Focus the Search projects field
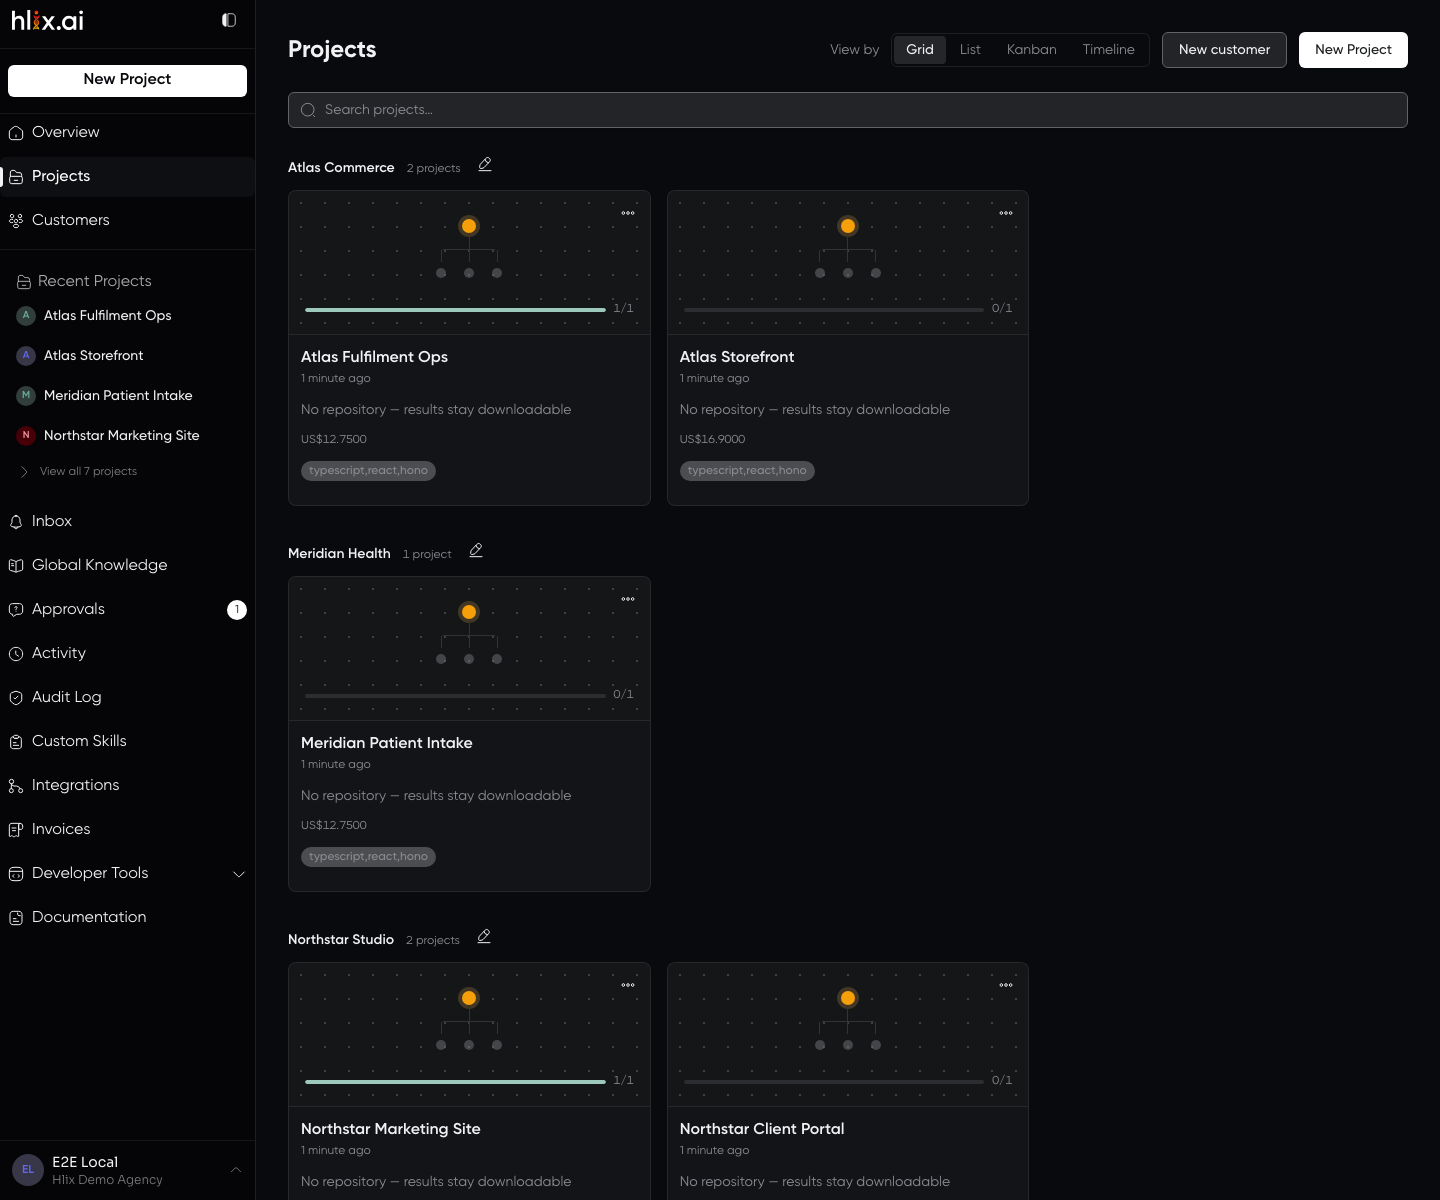The height and width of the screenshot is (1200, 1440). 848,110
